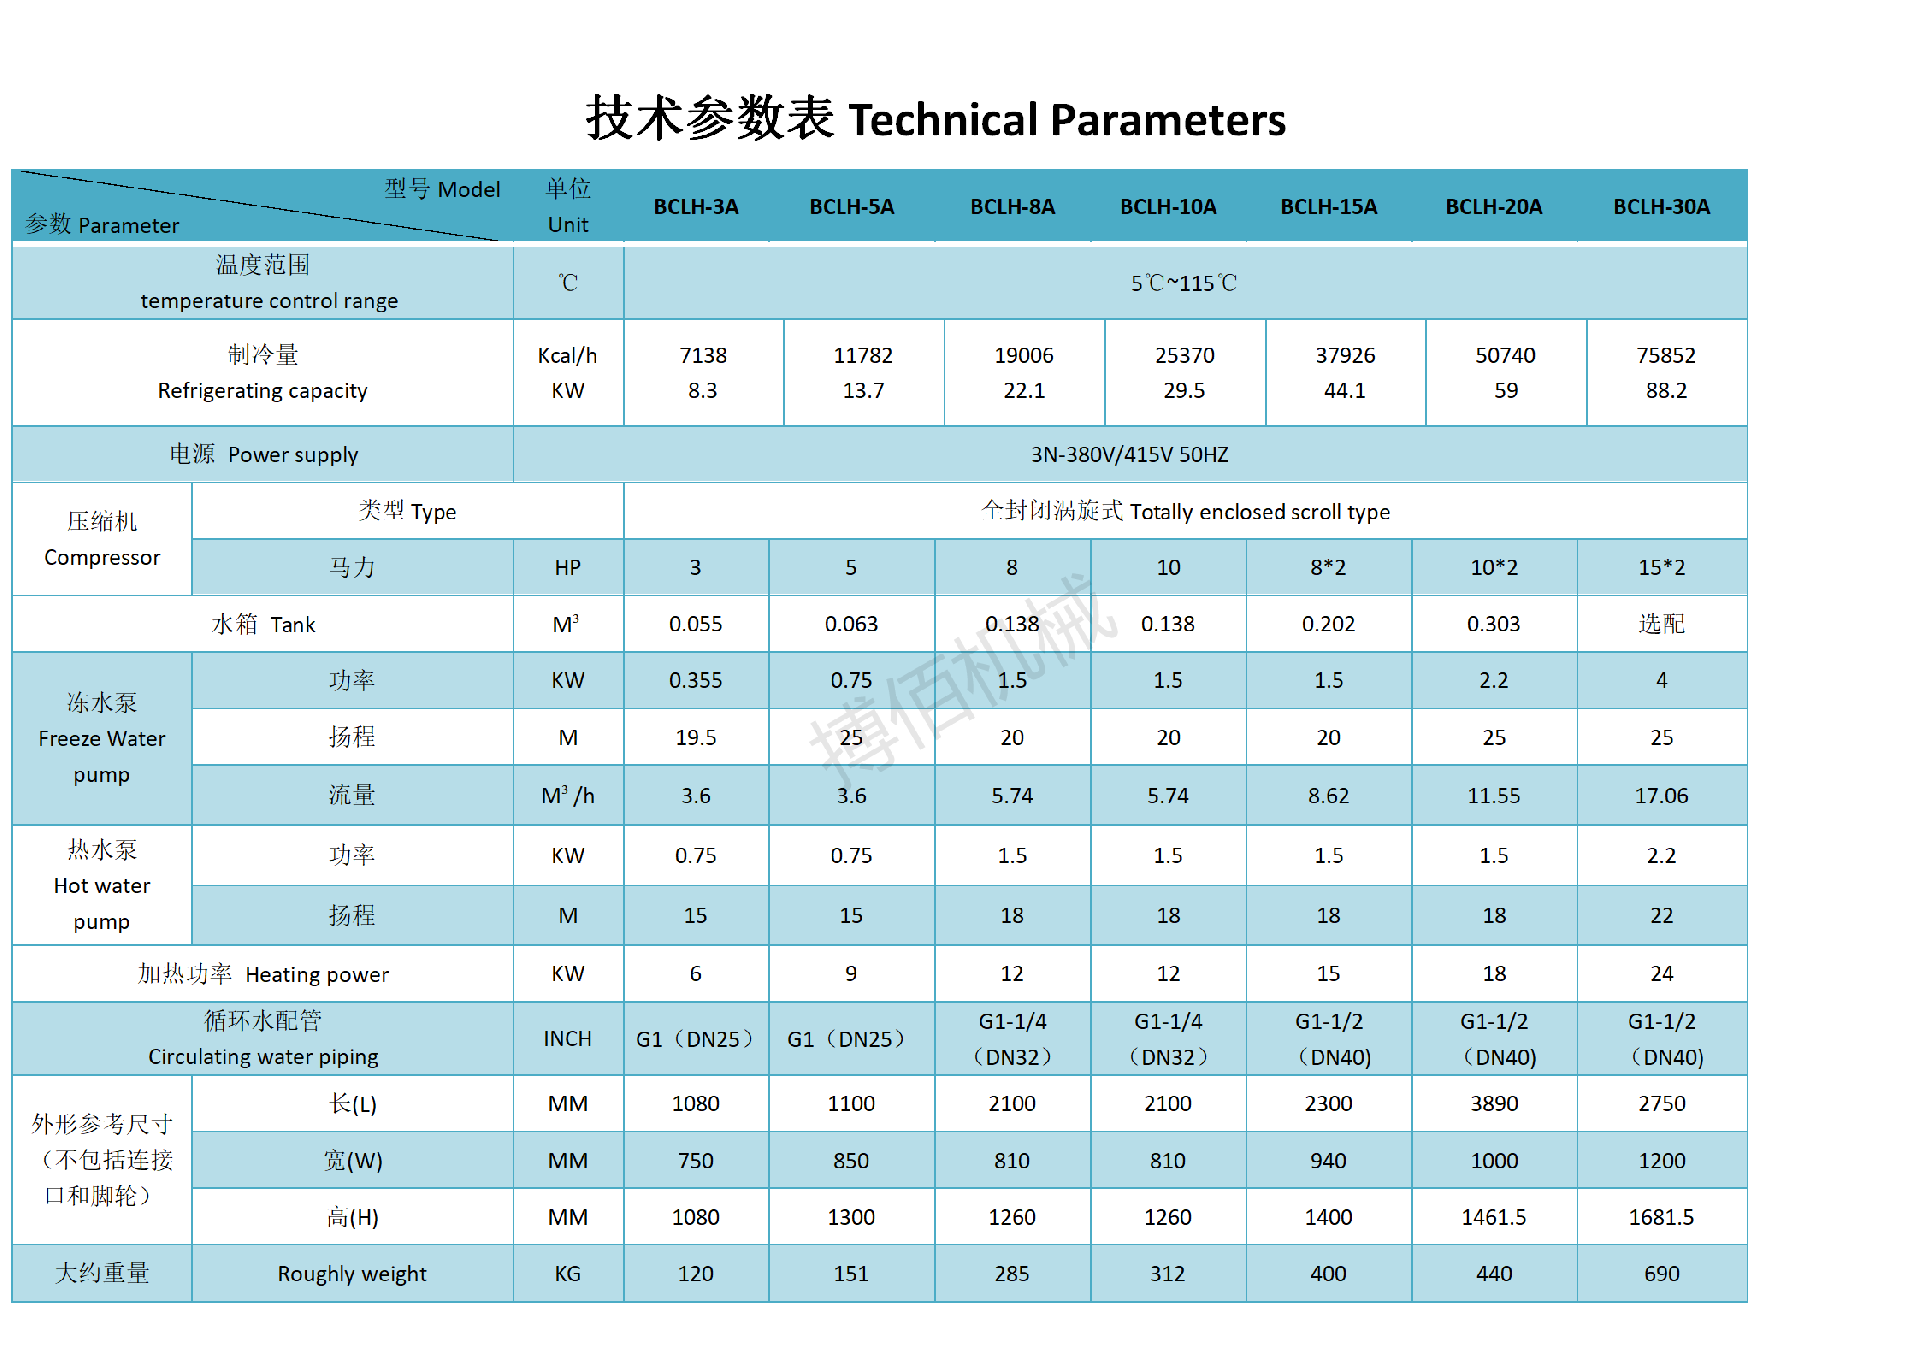1920x1357 pixels.
Task: Click the tank value 0.303
Action: tap(1493, 624)
